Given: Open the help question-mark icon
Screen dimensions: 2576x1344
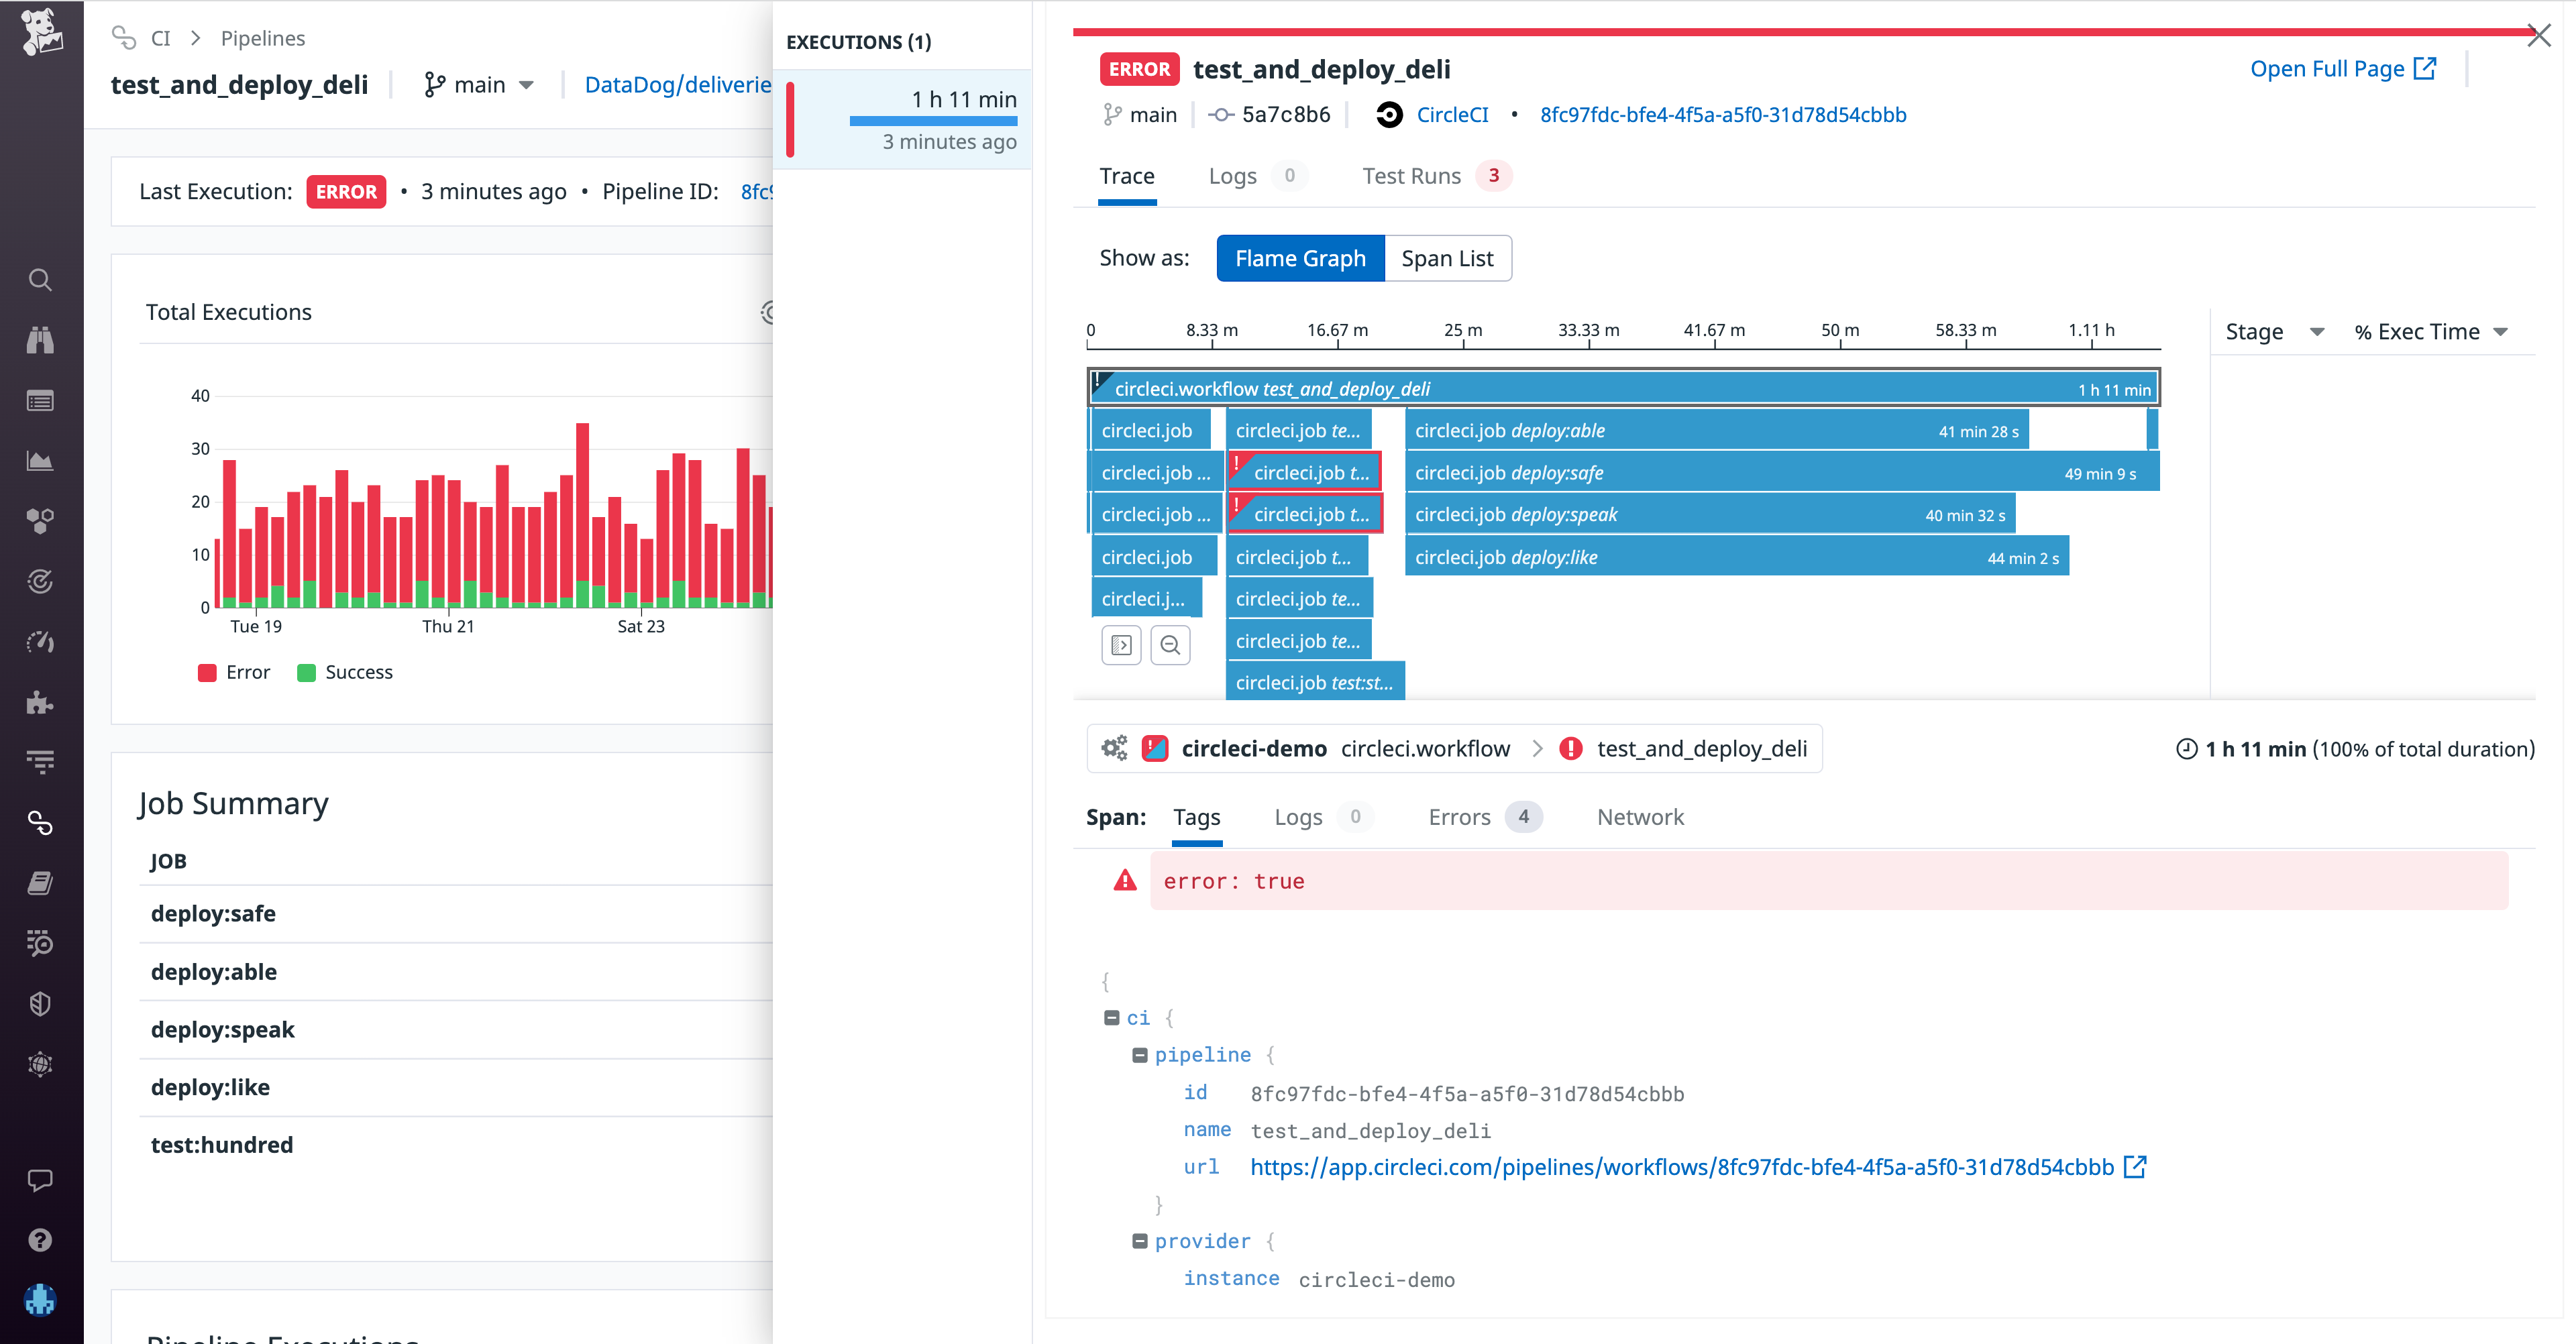Looking at the screenshot, I should [x=40, y=1239].
